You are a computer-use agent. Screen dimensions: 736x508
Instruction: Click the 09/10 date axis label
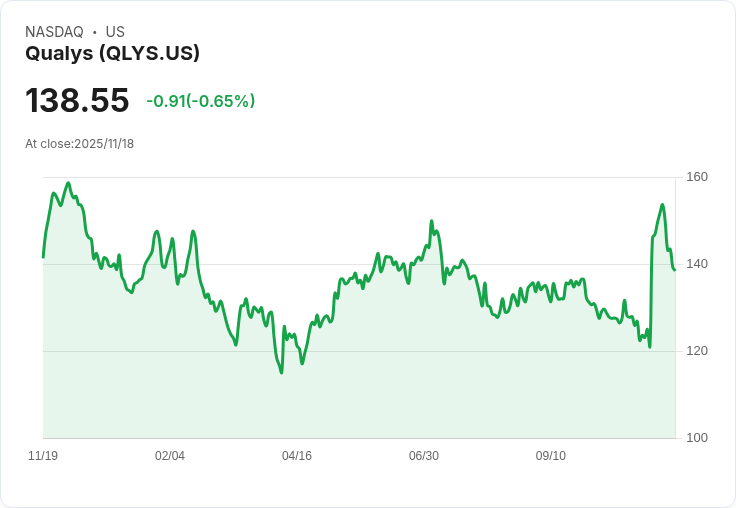(551, 456)
